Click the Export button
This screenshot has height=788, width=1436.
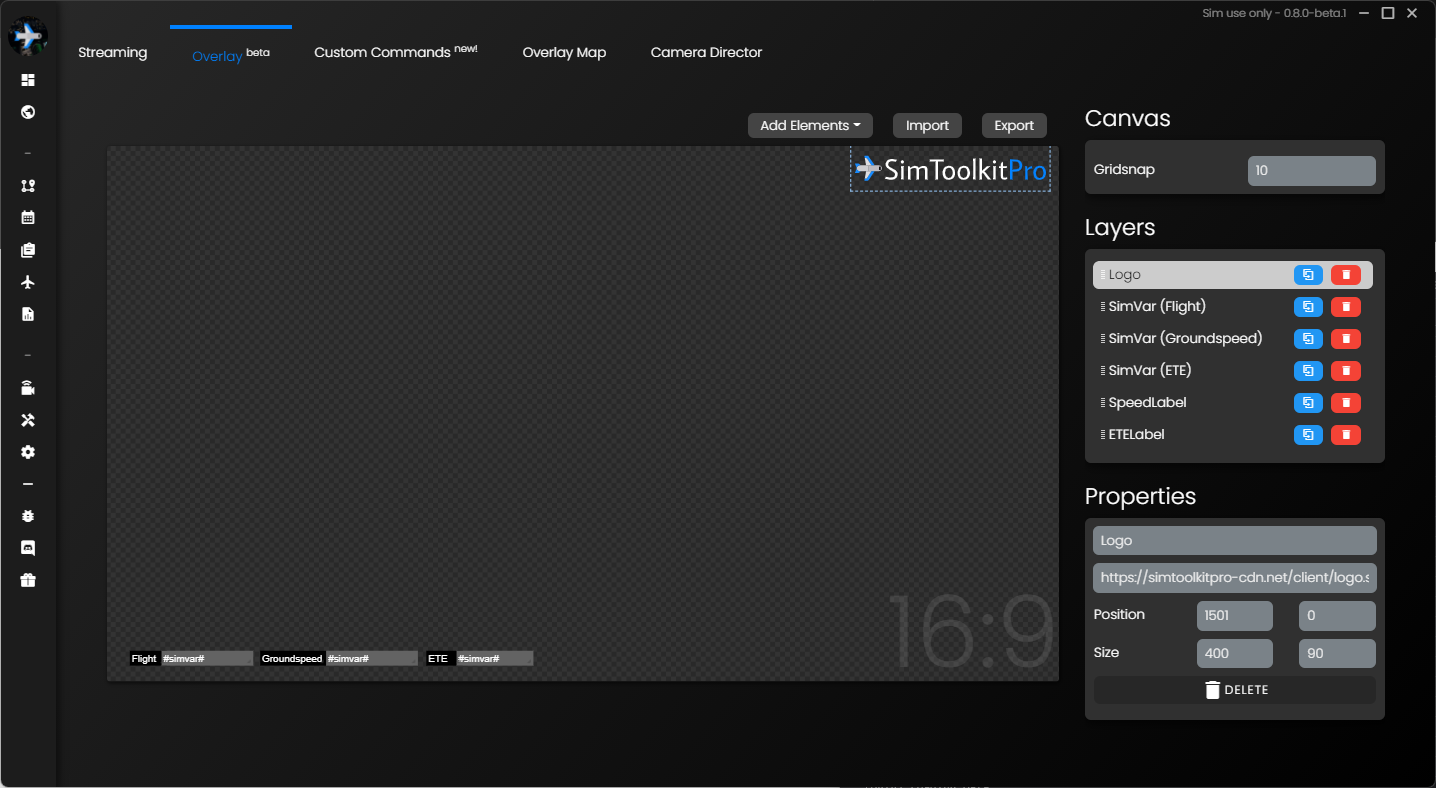1014,125
